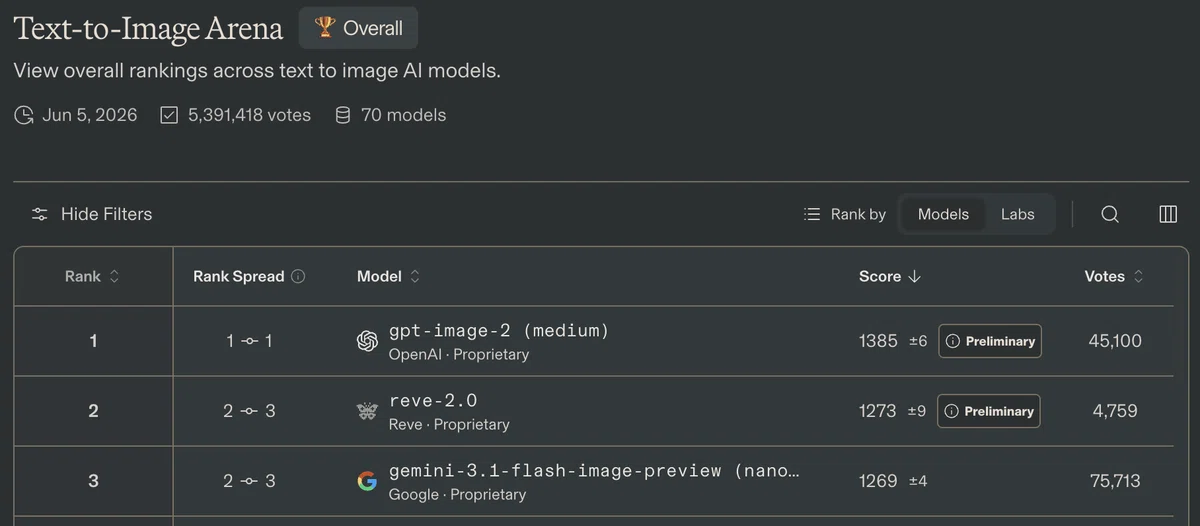Select Models ranking toggle

tap(943, 214)
